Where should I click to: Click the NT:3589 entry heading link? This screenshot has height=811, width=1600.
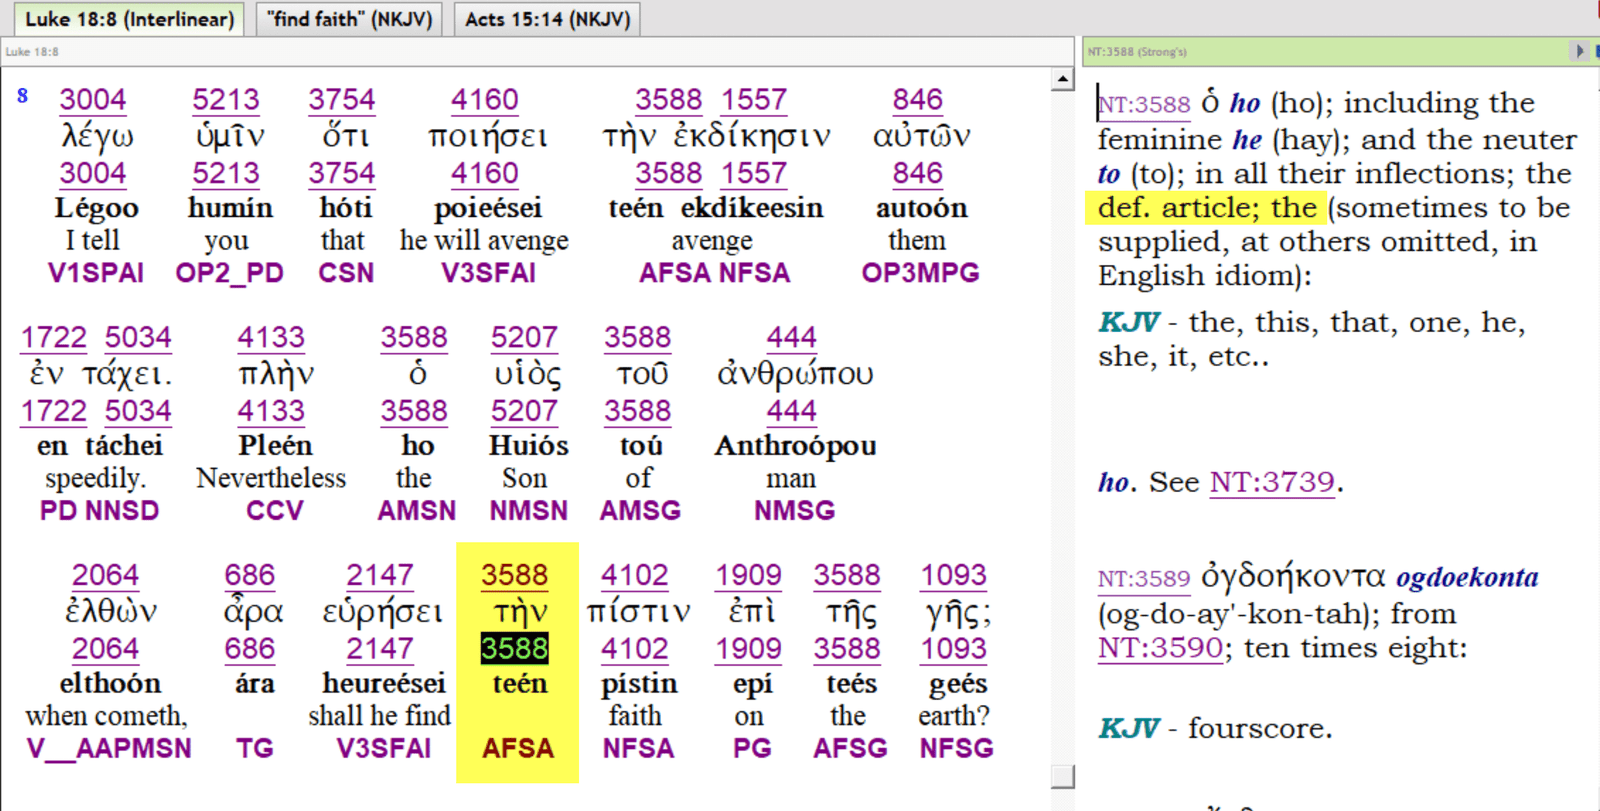pyautogui.click(x=1144, y=579)
